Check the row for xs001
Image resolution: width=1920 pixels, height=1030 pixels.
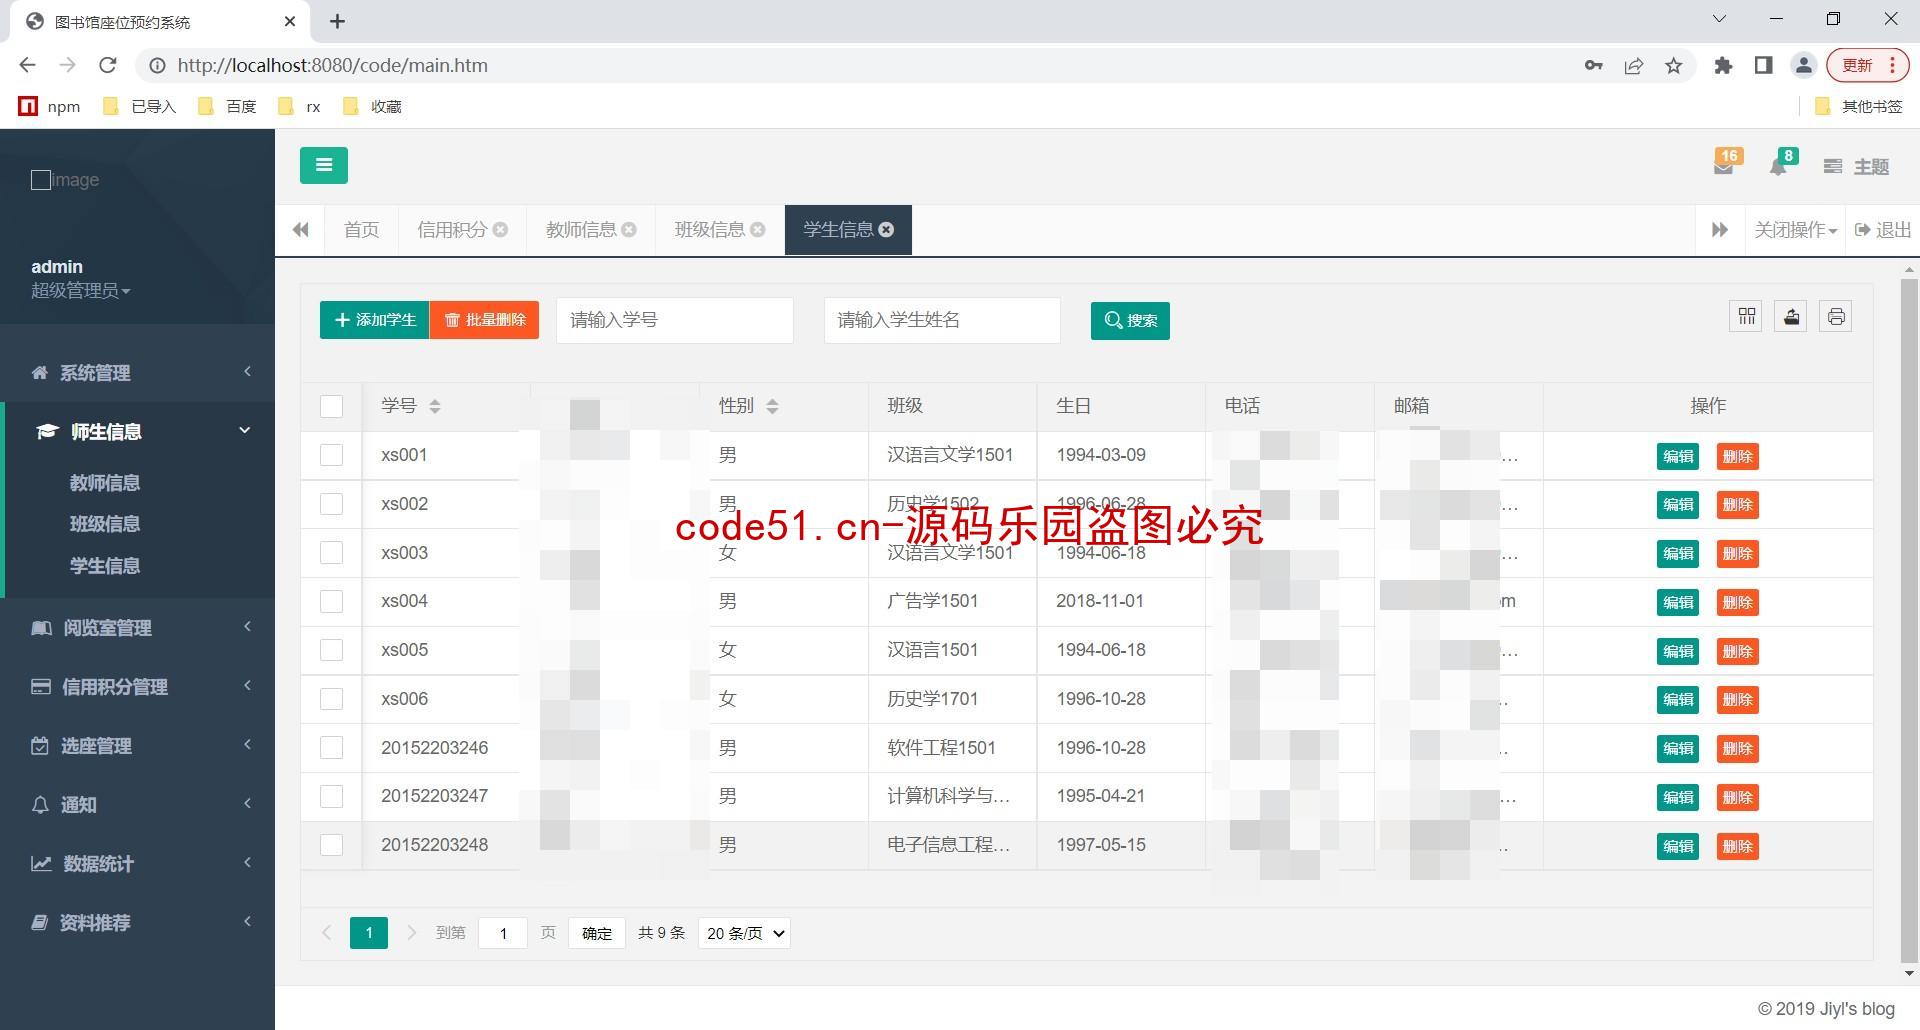click(331, 455)
